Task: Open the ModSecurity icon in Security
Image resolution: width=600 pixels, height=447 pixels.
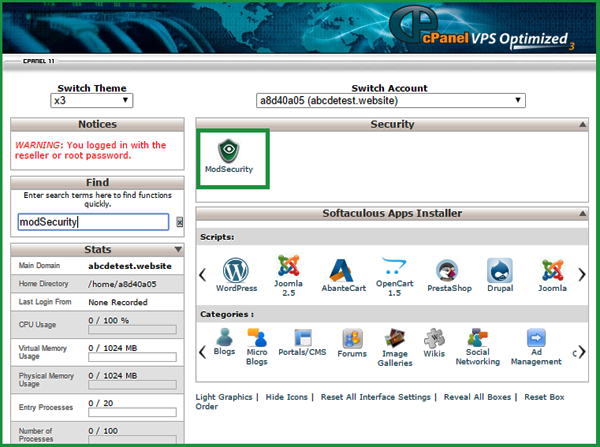Action: point(229,157)
